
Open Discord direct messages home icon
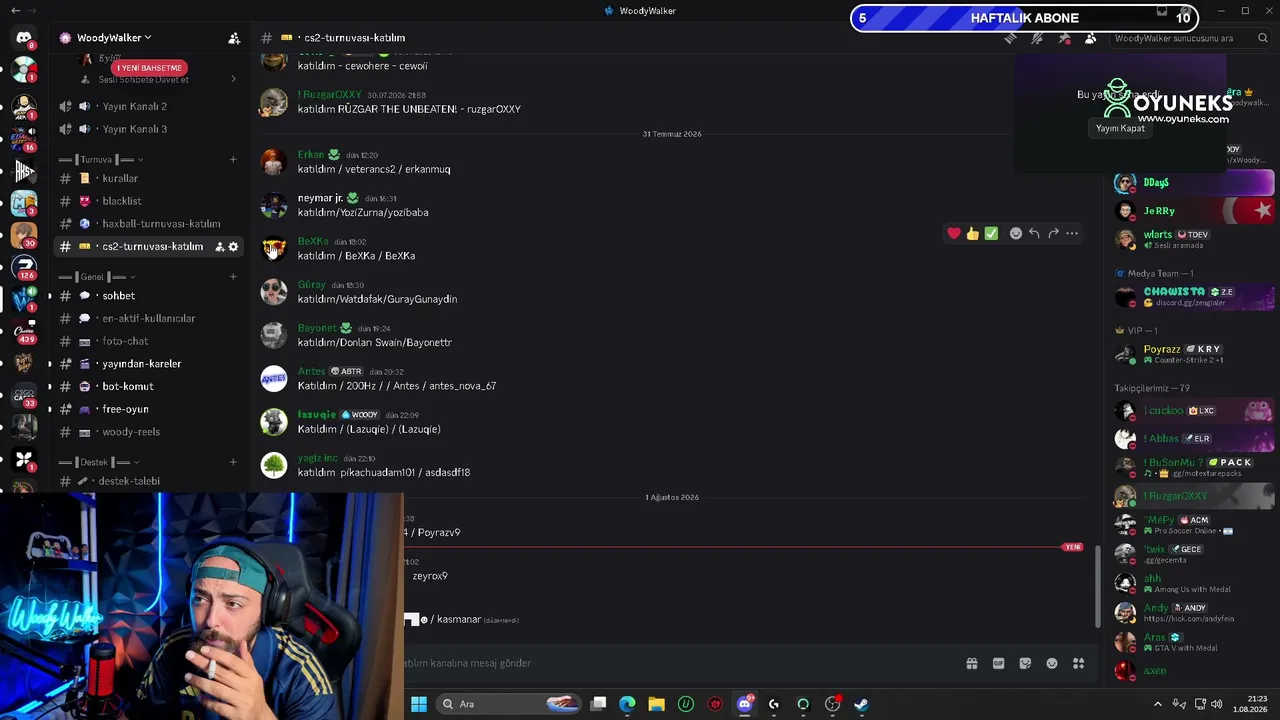click(x=24, y=38)
